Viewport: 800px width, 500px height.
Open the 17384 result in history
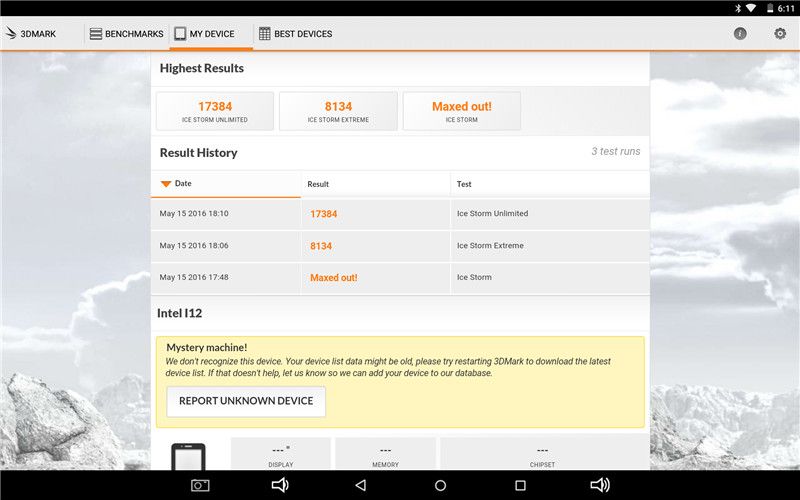(x=323, y=214)
